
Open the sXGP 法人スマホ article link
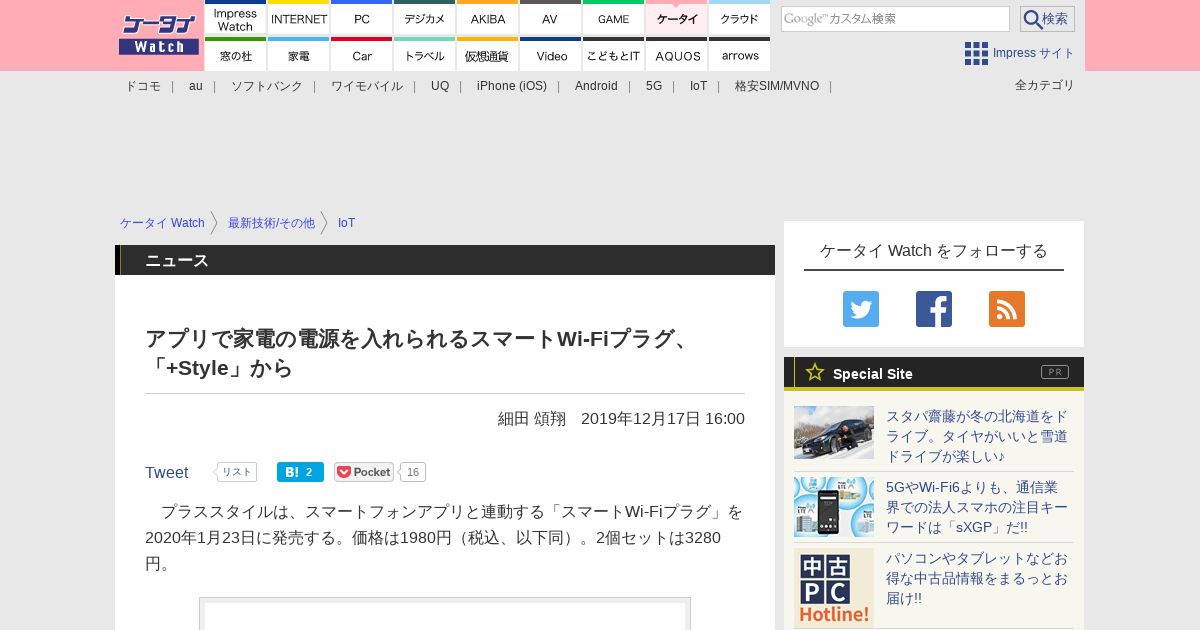(978, 507)
